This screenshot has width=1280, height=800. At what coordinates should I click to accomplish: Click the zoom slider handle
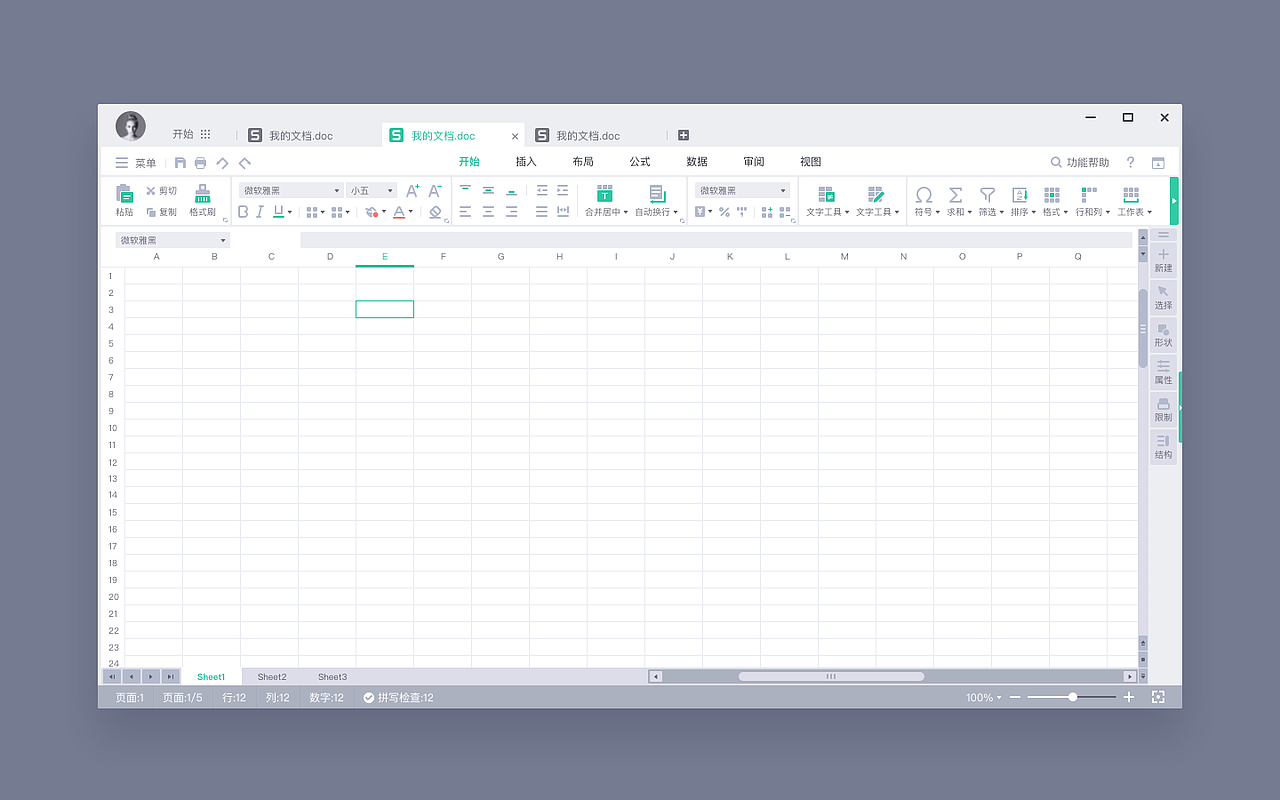[x=1072, y=697]
